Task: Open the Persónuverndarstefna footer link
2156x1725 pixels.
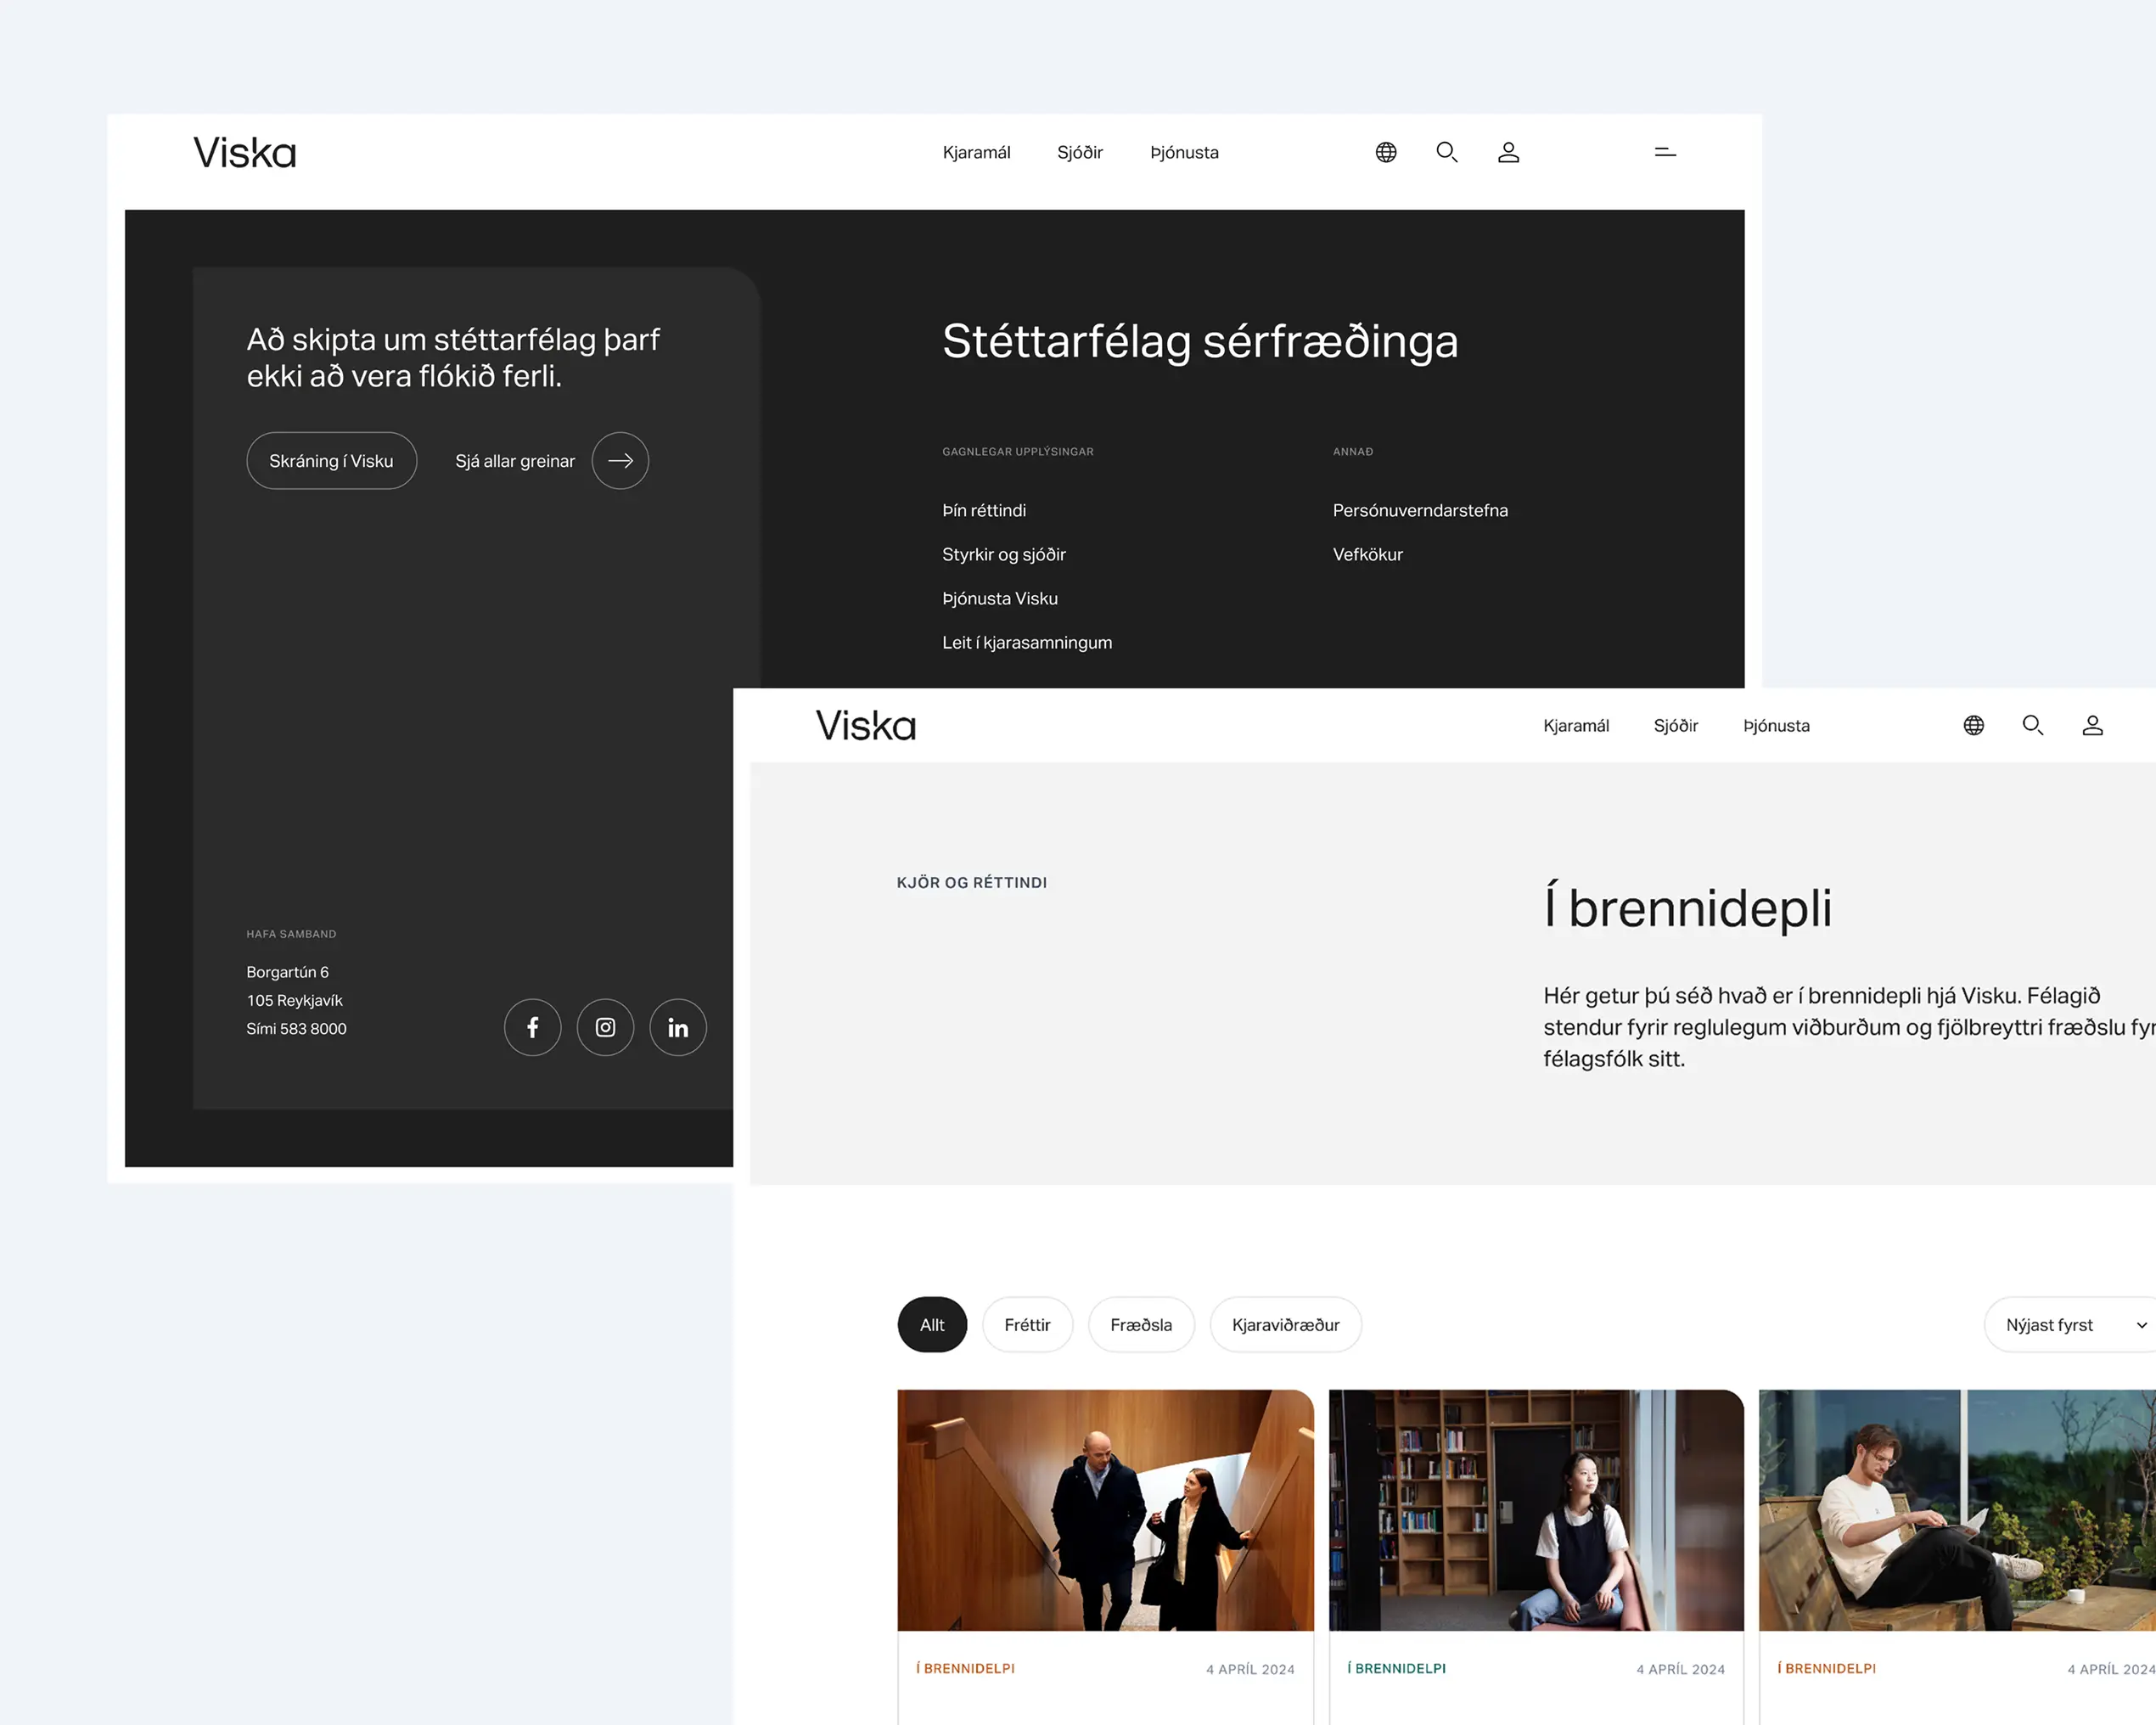Action: coord(1419,510)
